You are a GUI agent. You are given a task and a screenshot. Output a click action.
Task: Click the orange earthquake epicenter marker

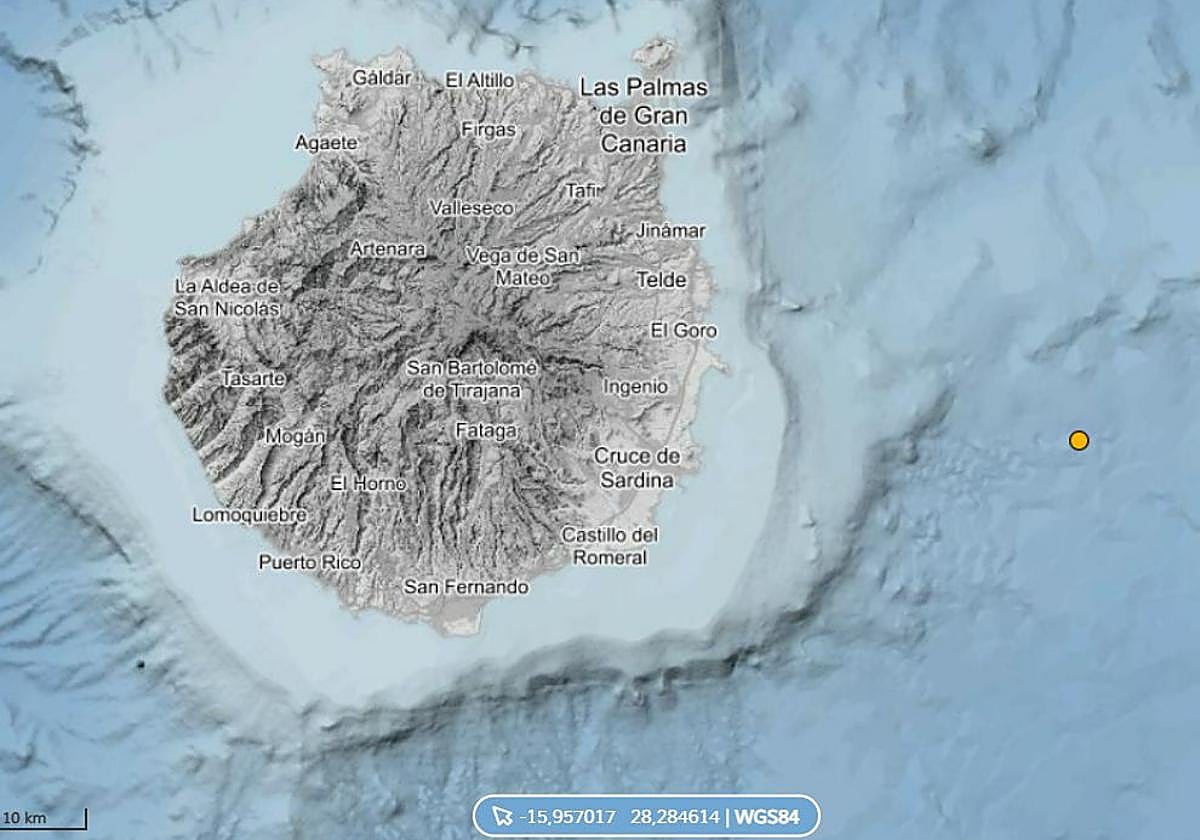click(x=1078, y=440)
